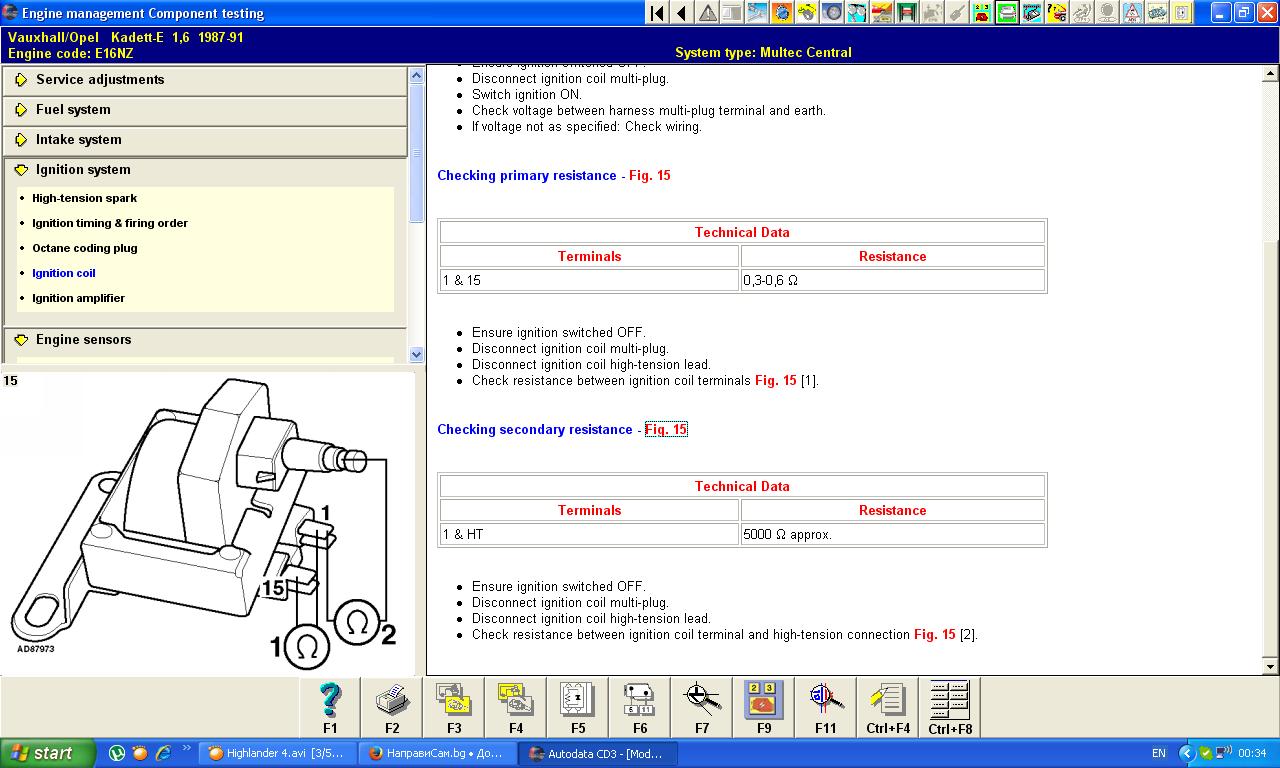Select Ignition amplifier in topic list
Viewport: 1280px width, 768px height.
tap(78, 298)
